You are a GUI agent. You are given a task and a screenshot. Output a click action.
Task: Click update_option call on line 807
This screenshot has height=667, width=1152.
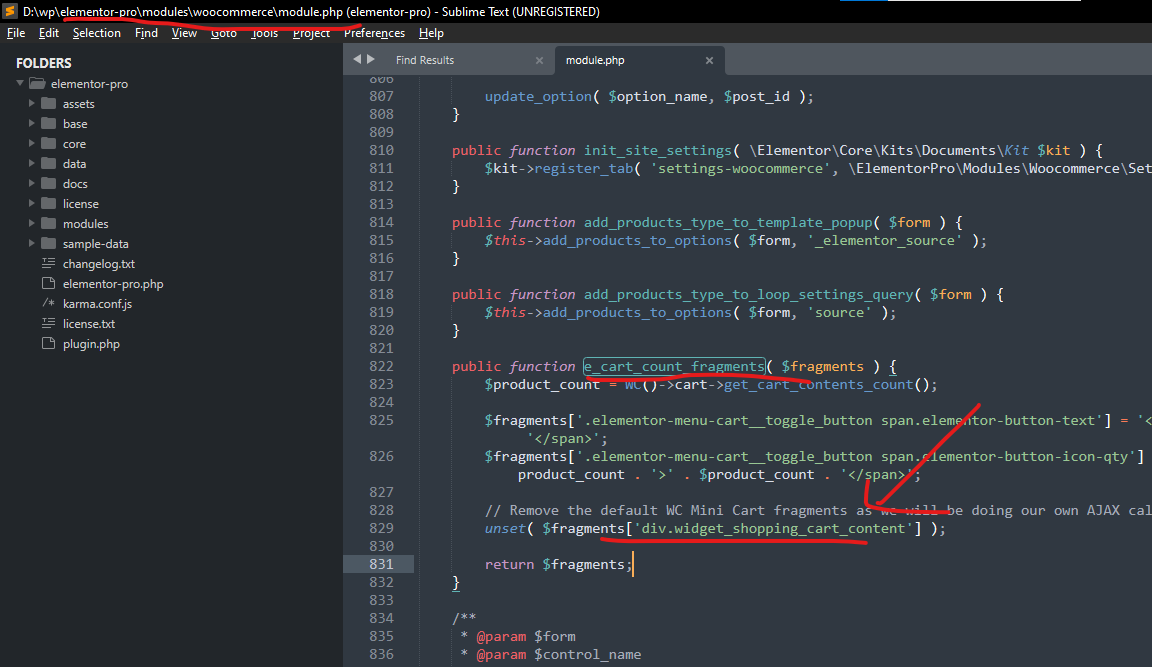point(538,96)
